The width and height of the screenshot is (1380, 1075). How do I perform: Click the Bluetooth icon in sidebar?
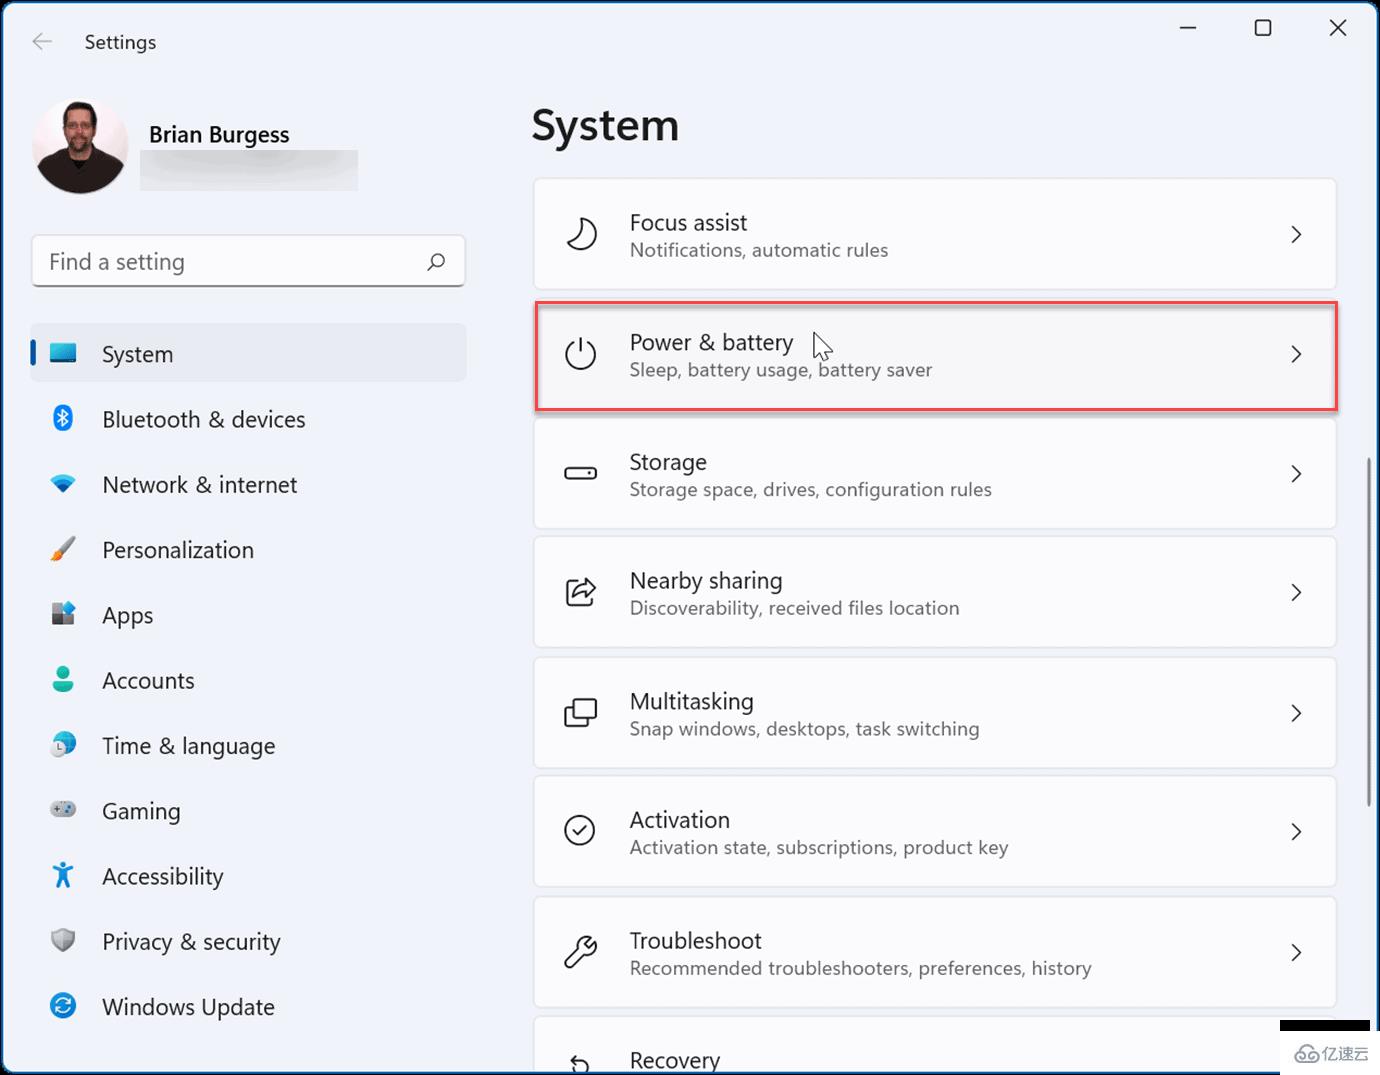(63, 418)
